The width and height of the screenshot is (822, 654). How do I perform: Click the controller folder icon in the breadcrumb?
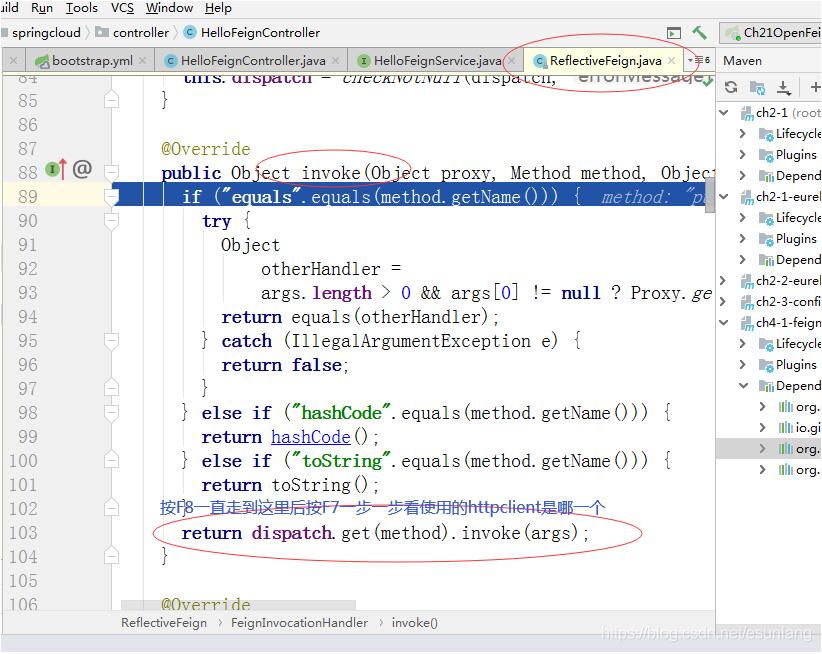point(102,32)
